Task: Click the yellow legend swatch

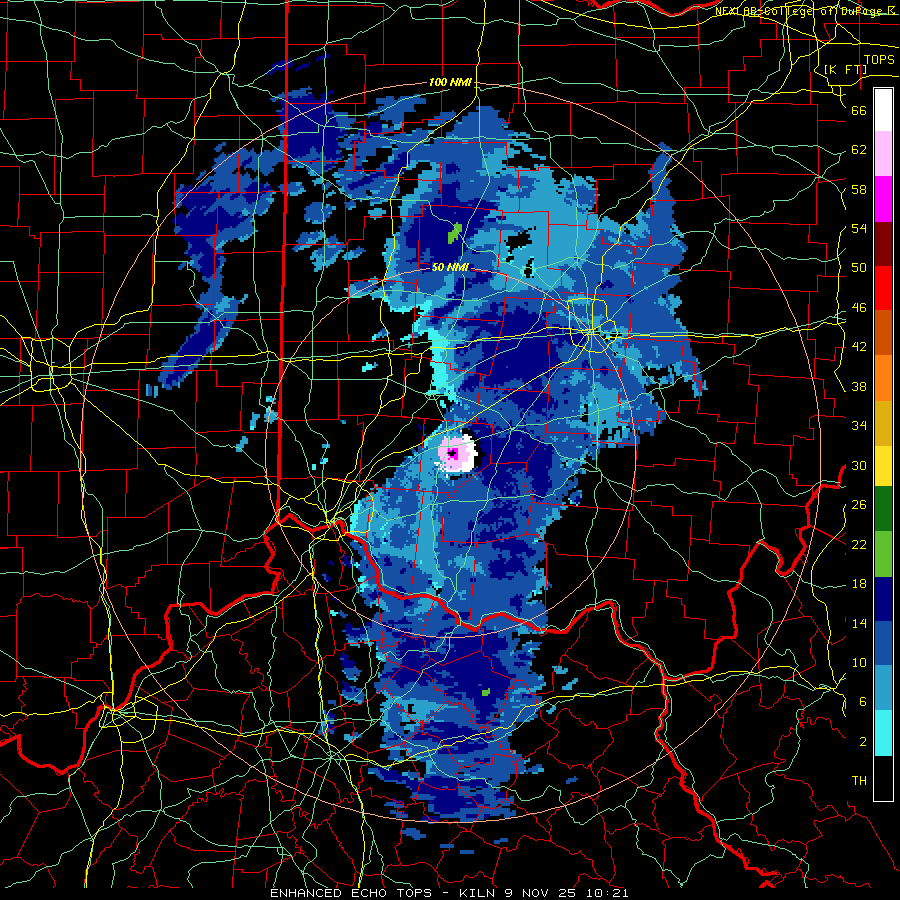Action: click(x=883, y=465)
